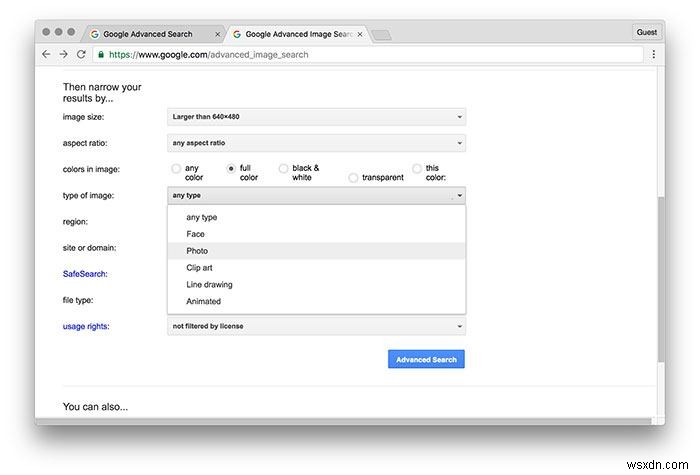Open the image size dropdown
Screen dimensions: 700x475
pyautogui.click(x=317, y=117)
